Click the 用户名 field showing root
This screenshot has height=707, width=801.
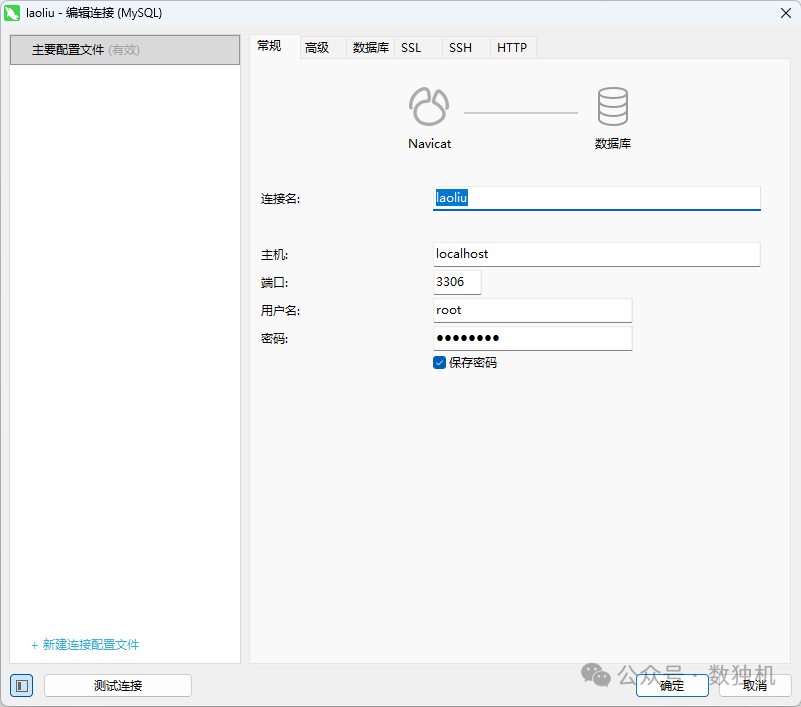533,311
